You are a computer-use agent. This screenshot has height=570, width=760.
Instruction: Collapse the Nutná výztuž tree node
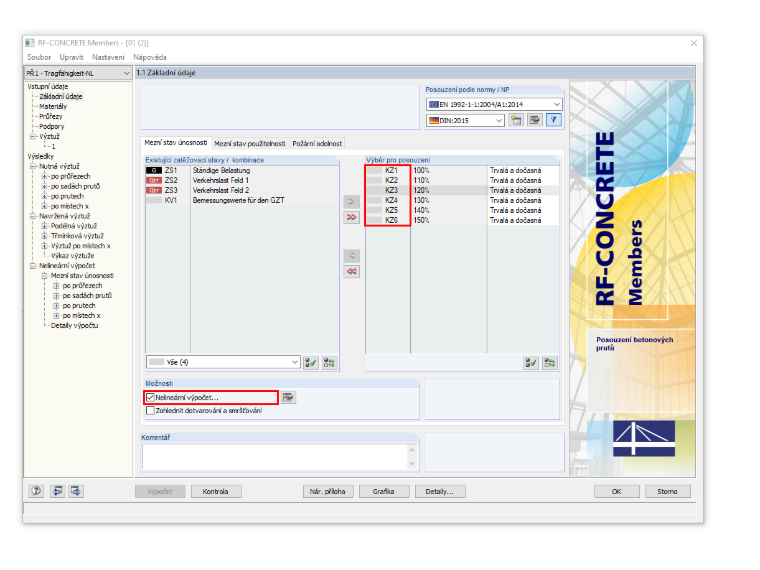(x=33, y=166)
